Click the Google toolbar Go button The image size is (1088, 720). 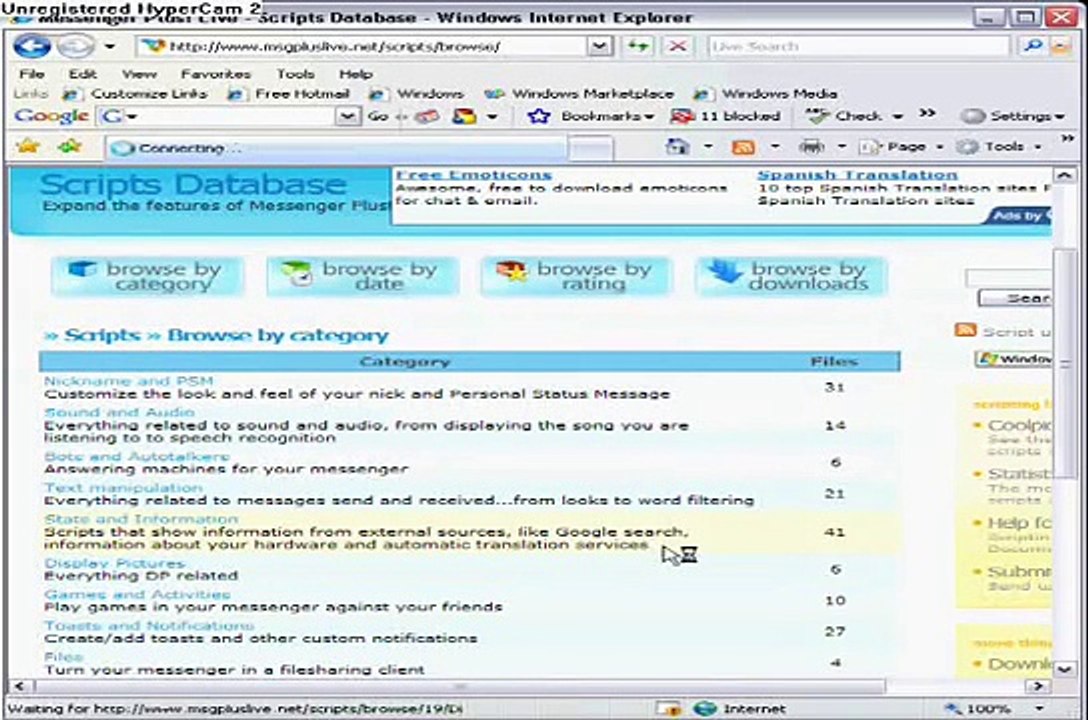point(377,116)
